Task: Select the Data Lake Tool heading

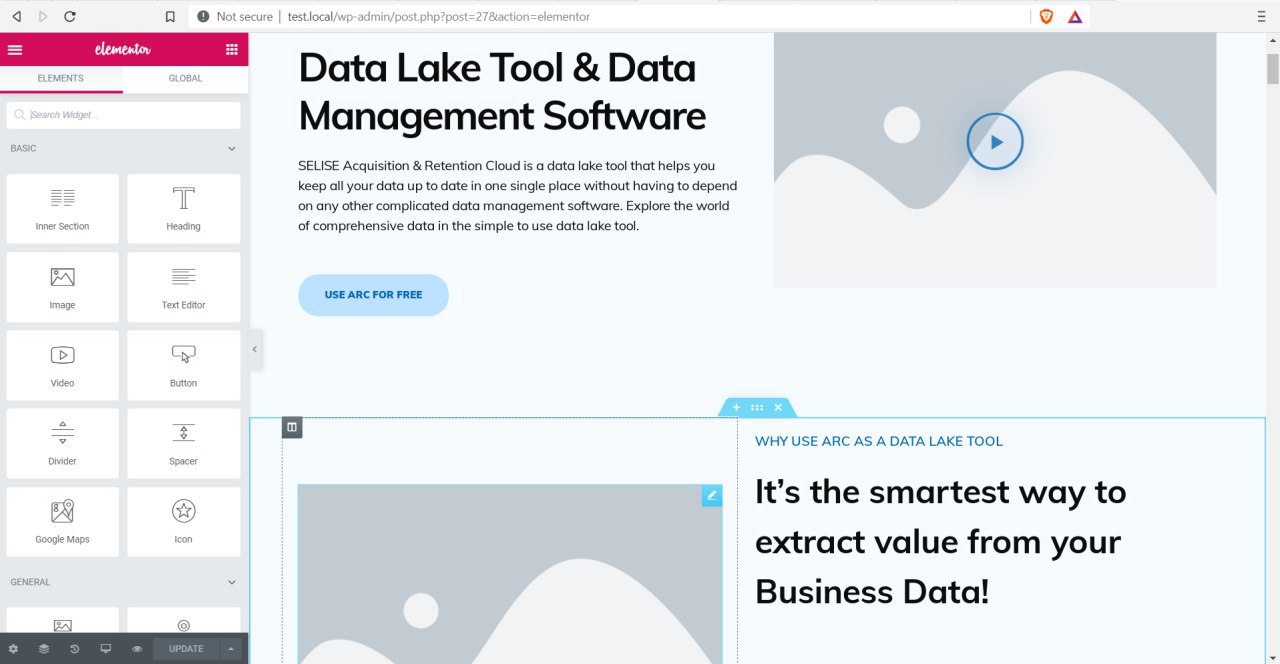Action: tap(502, 92)
